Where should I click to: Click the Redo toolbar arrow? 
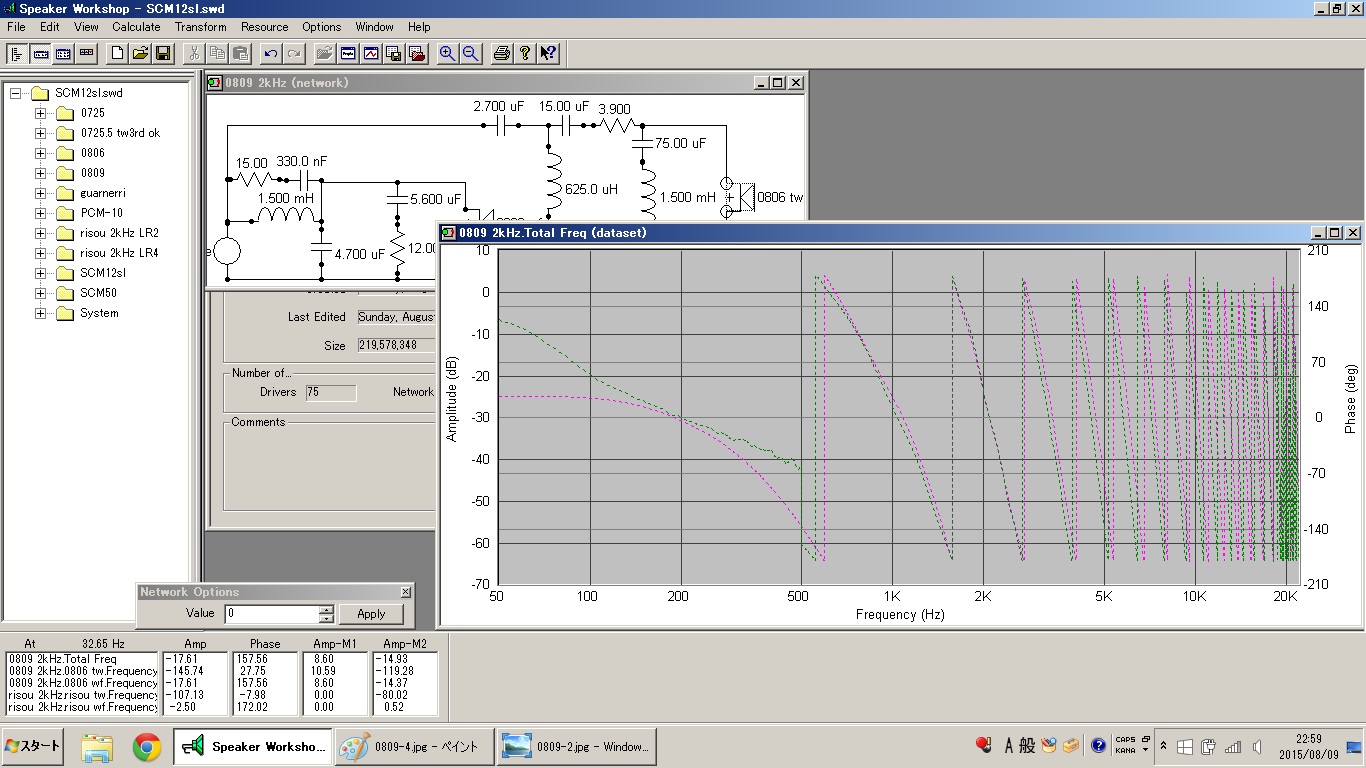click(294, 53)
